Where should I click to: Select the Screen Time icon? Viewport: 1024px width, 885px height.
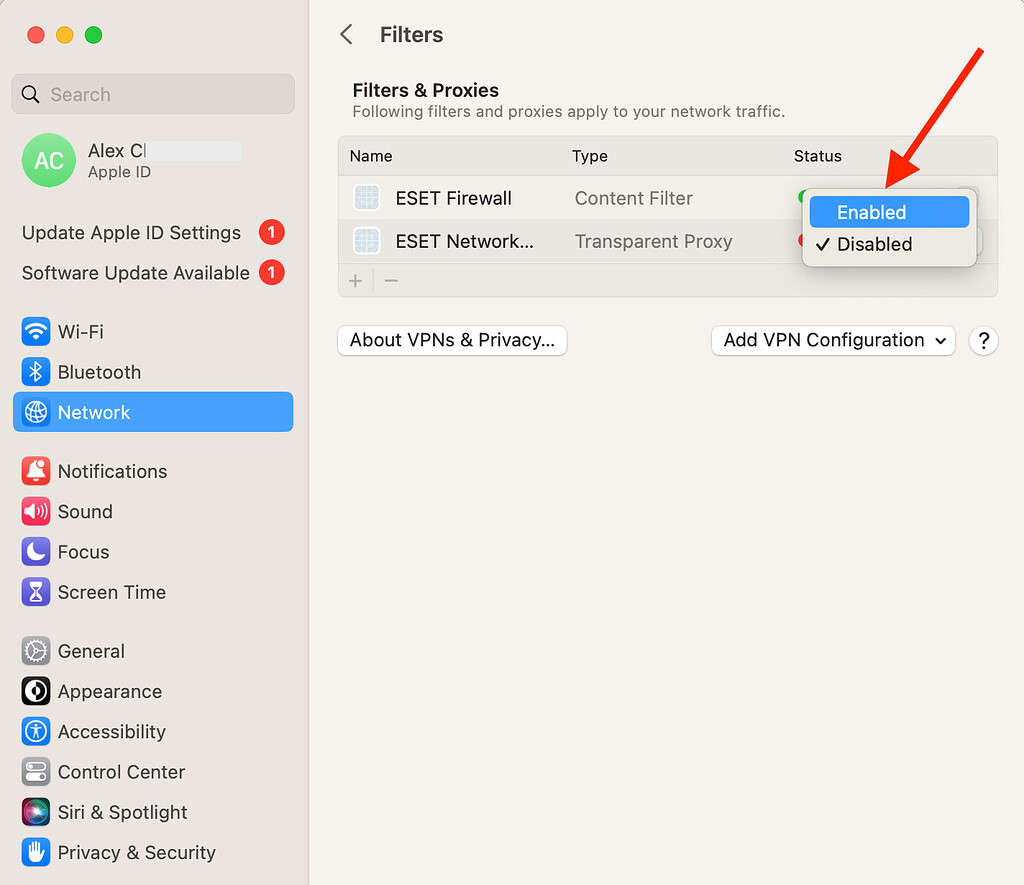tap(35, 591)
